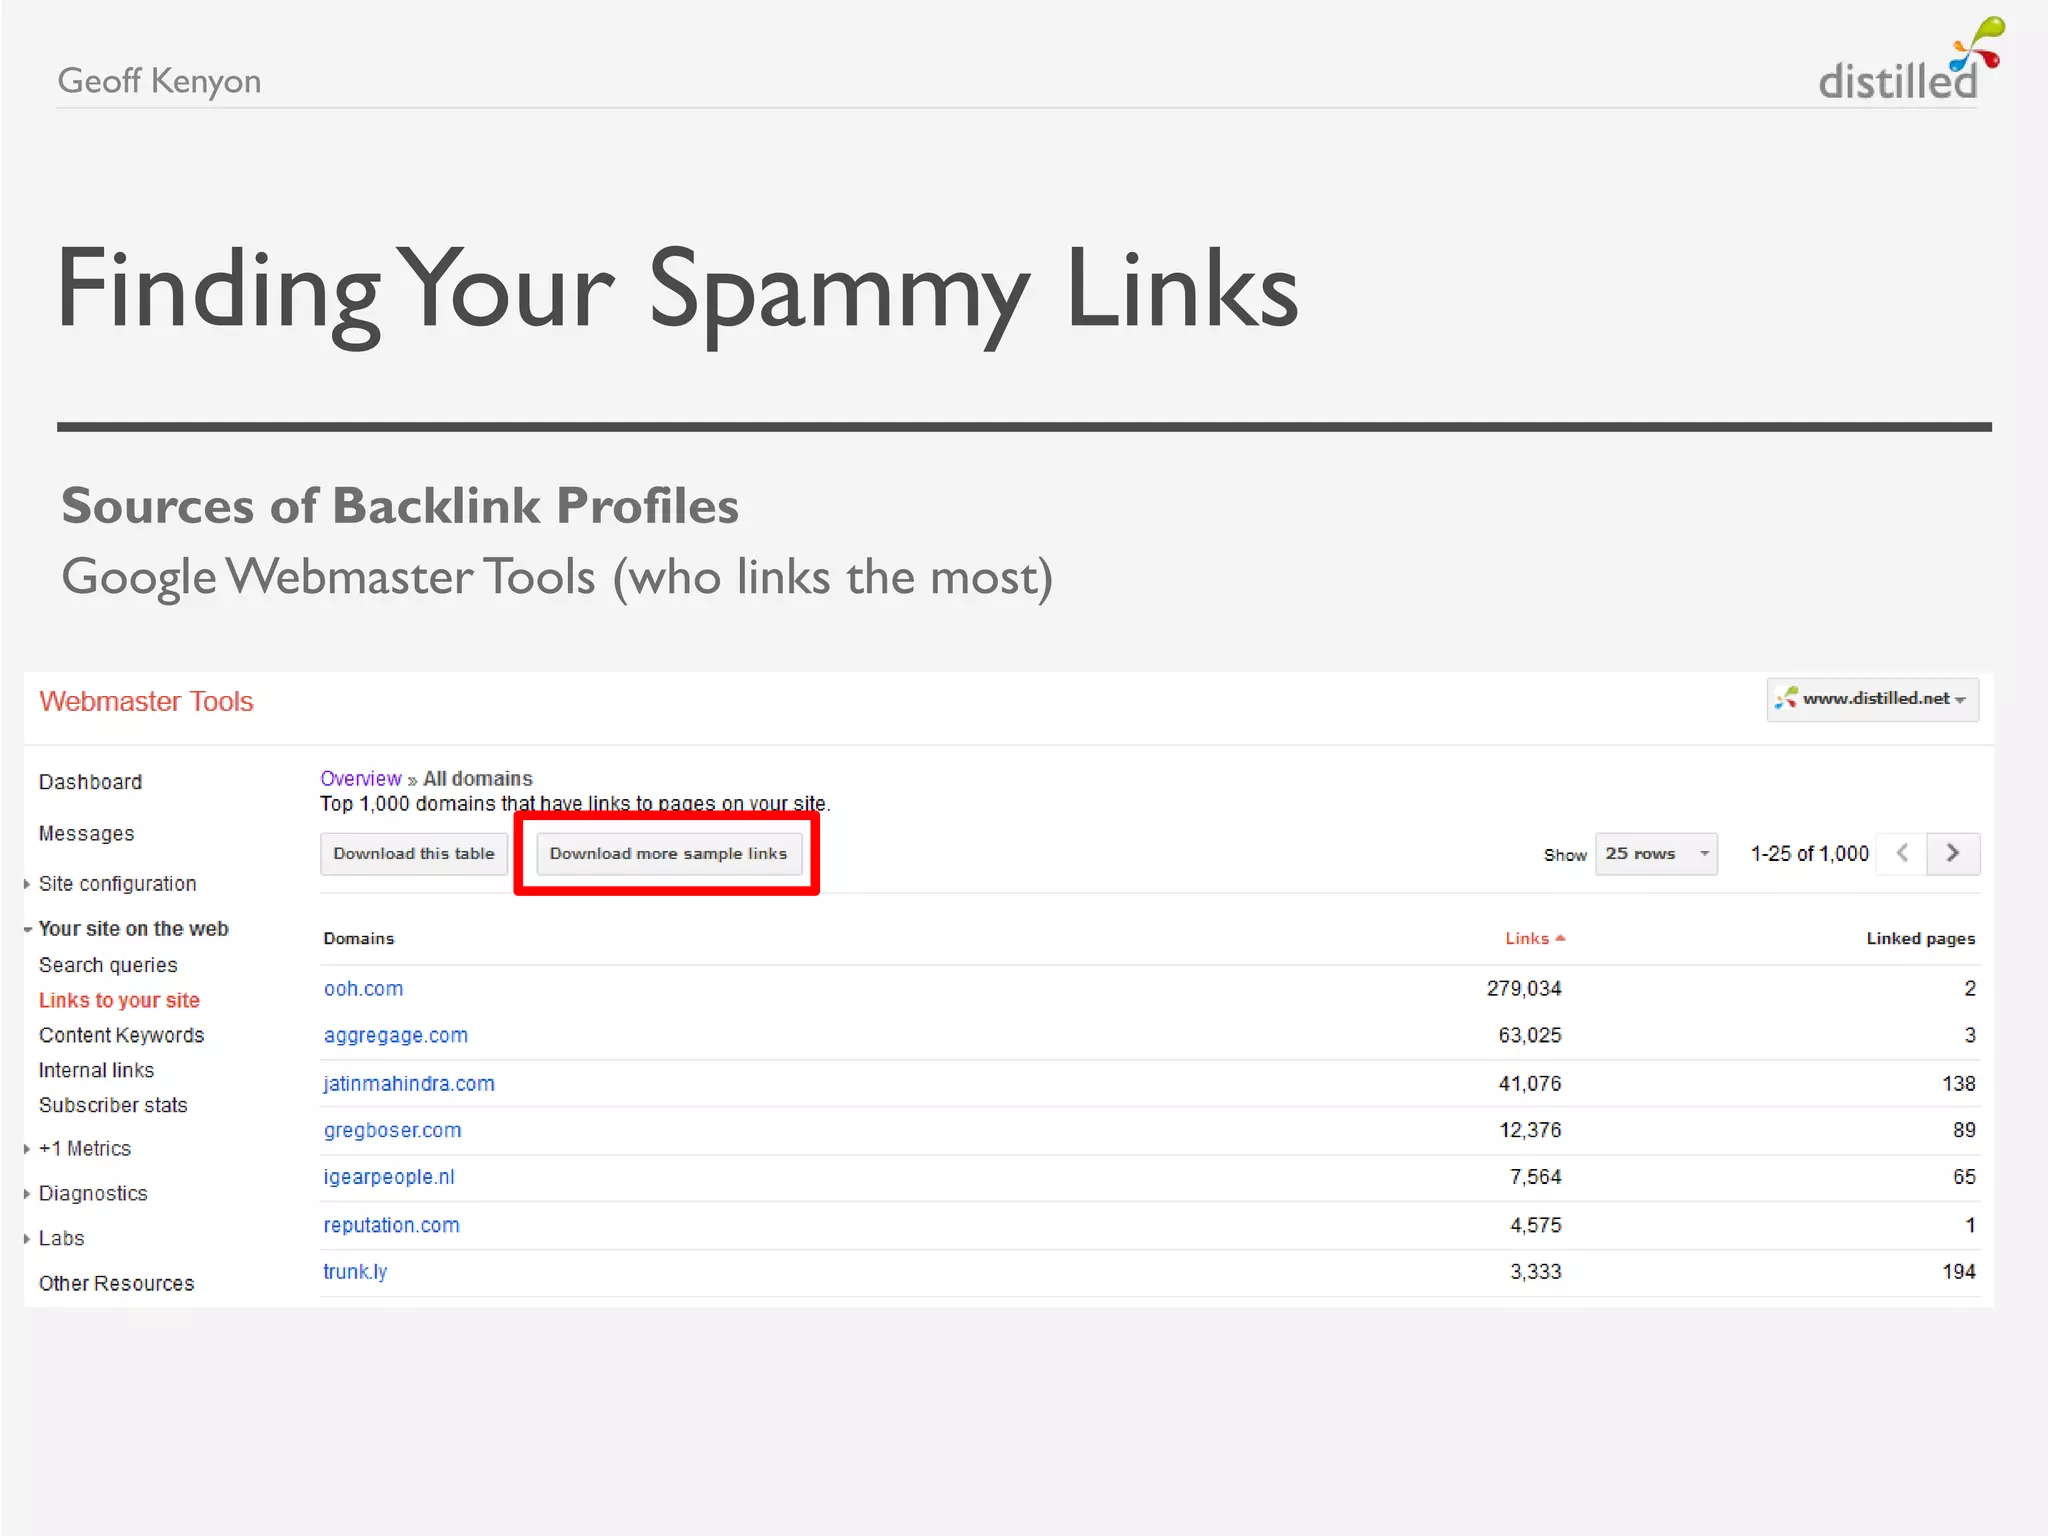Open Subscriber stats page
Viewport: 2048px width, 1536px height.
pos(113,1105)
